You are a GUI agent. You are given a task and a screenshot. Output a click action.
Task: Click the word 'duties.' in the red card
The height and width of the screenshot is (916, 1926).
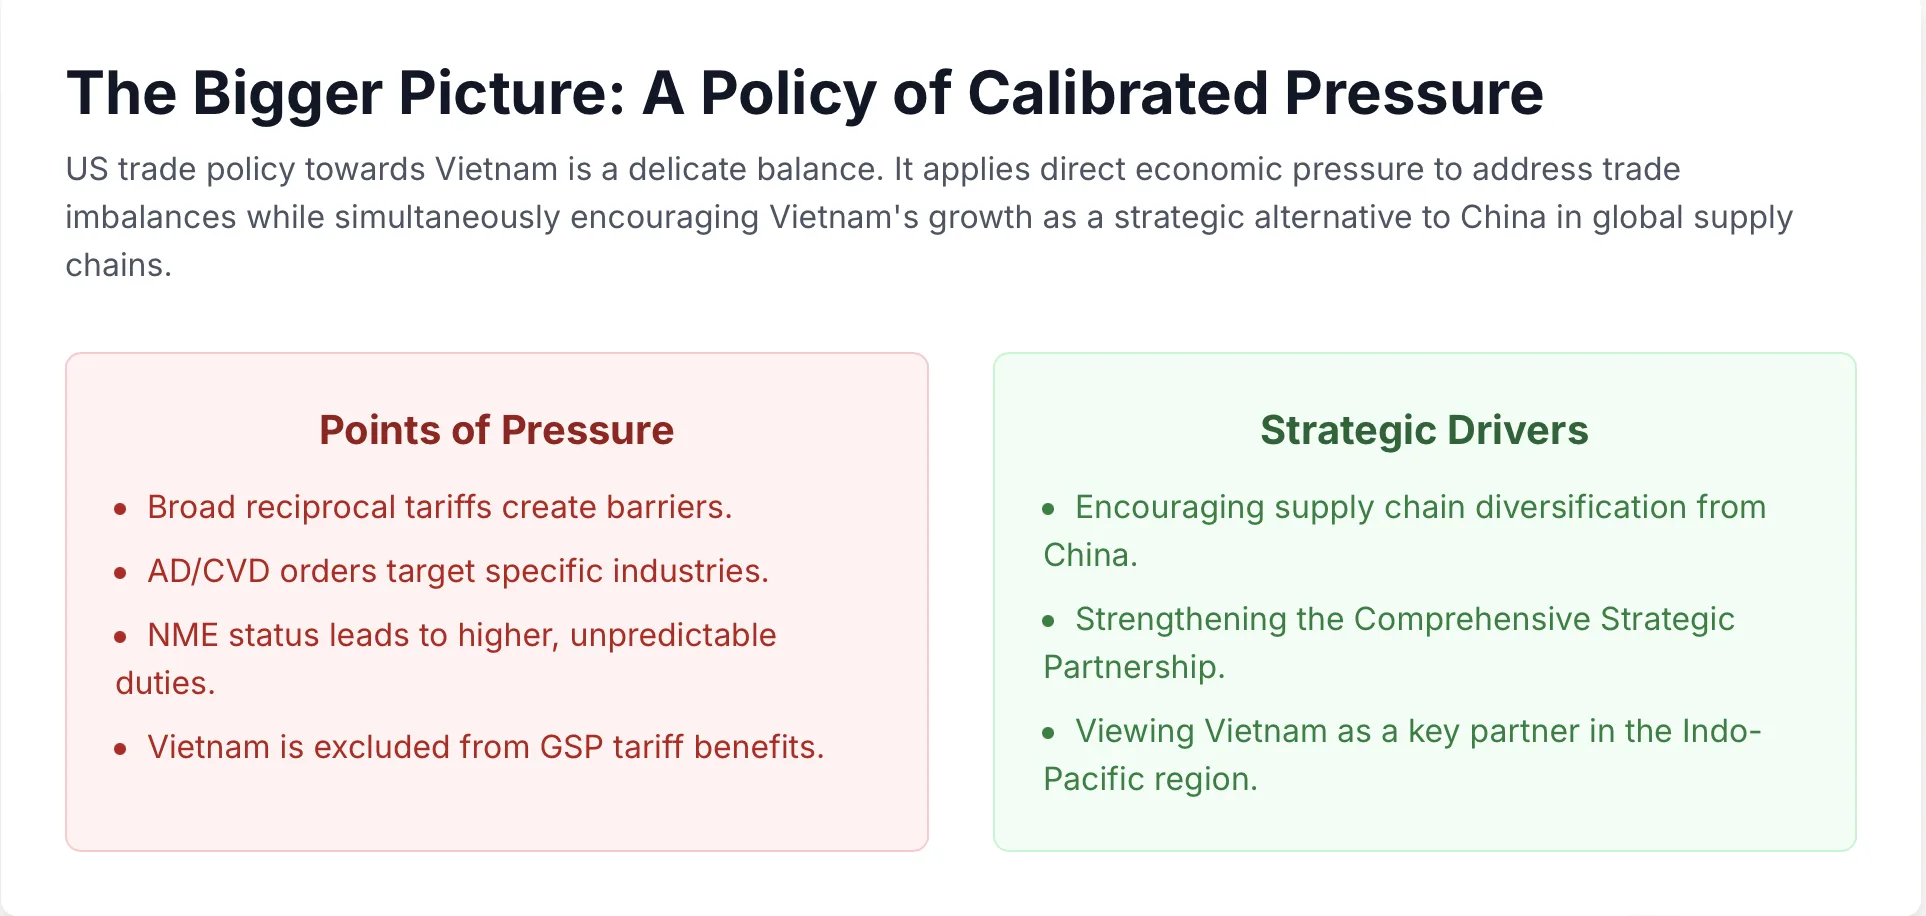tap(165, 683)
